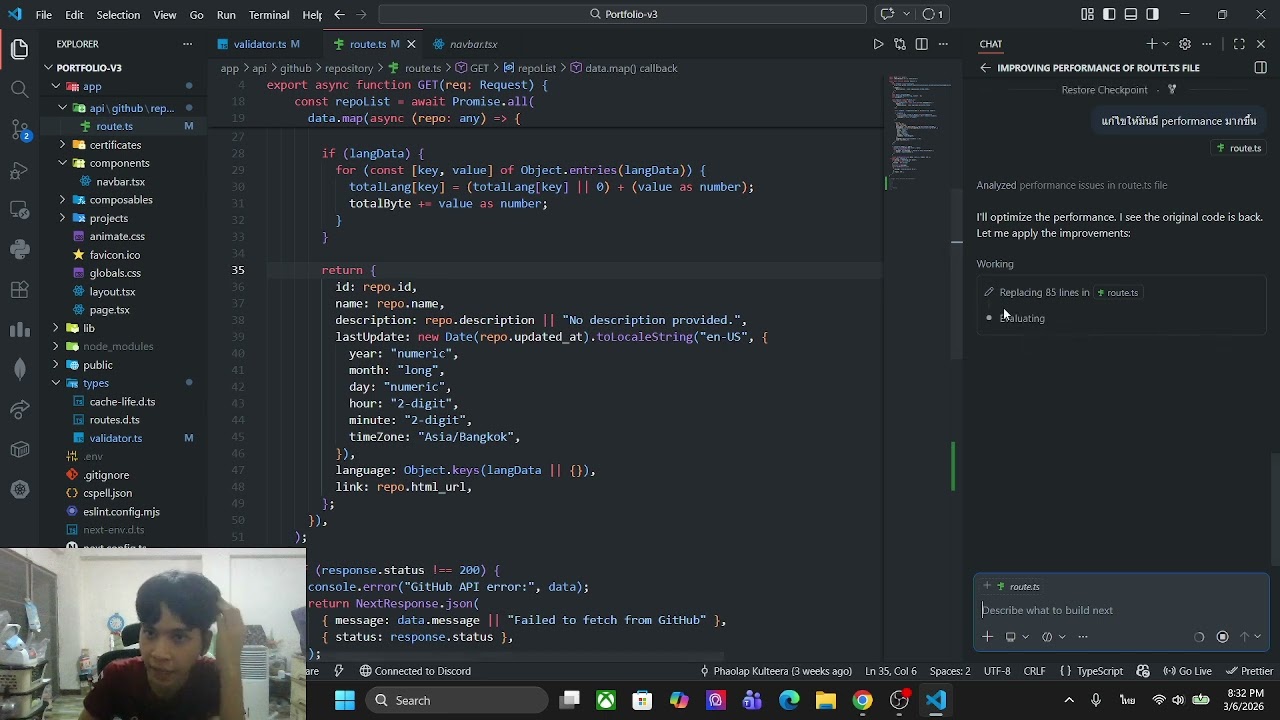The image size is (1280, 720).
Task: Add context with plus in chat input toolbar
Action: click(987, 637)
